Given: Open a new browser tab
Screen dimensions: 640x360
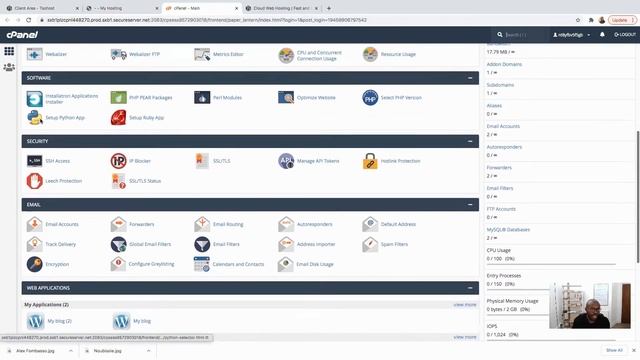Looking at the screenshot, I should 329,8.
